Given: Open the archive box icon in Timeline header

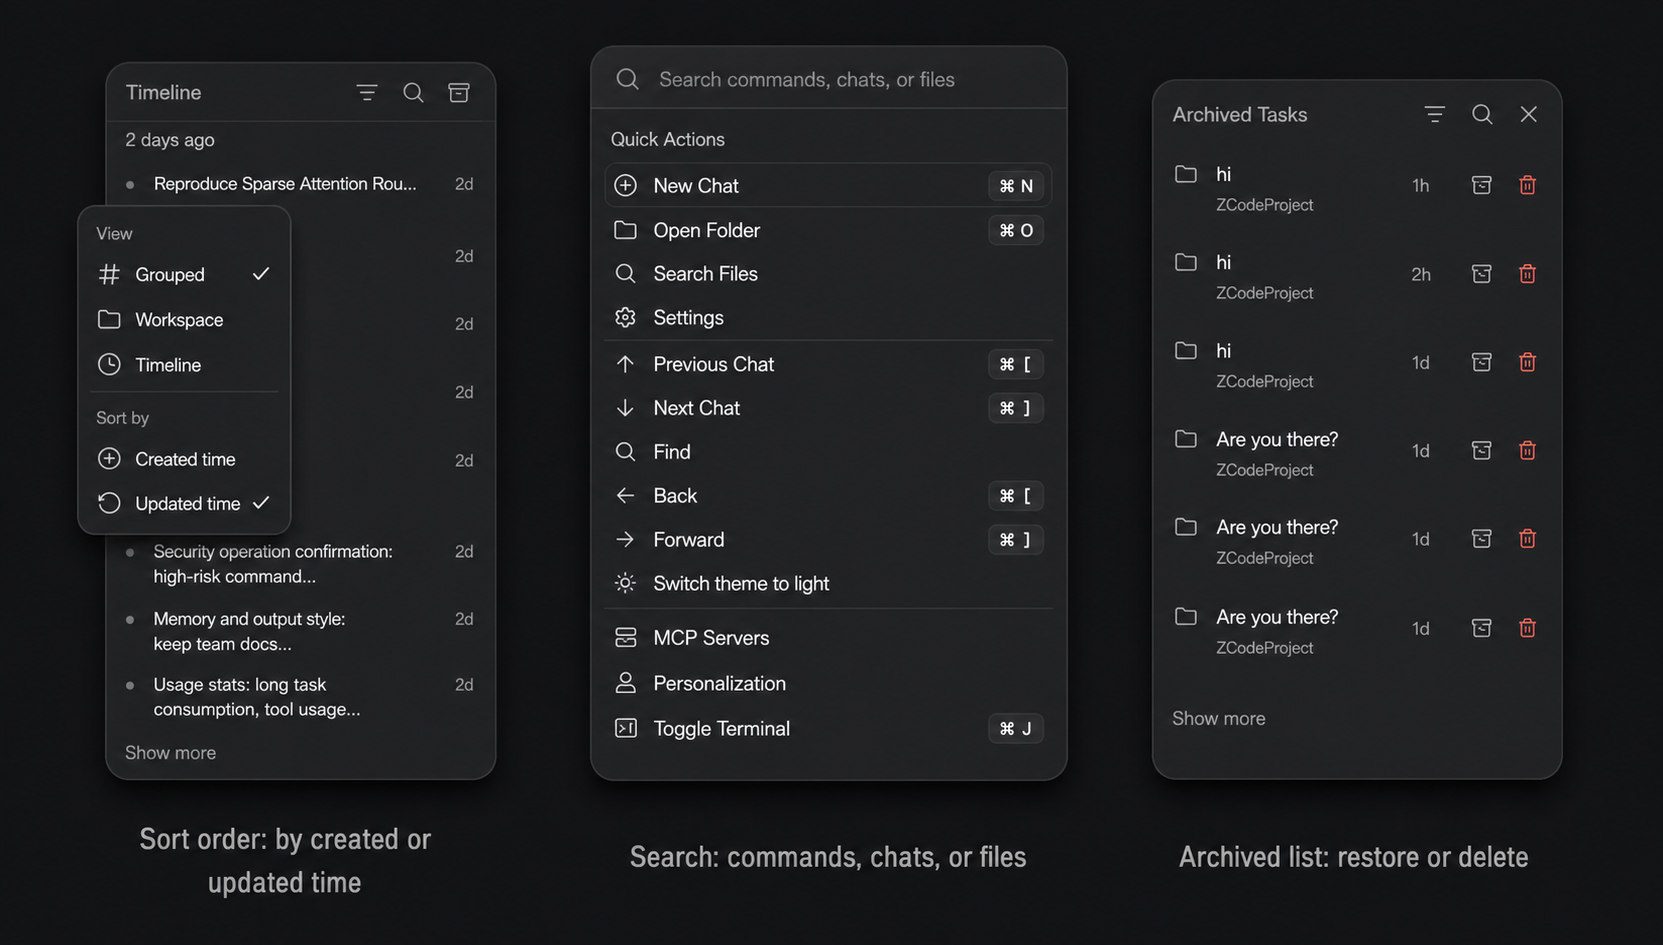Looking at the screenshot, I should tap(459, 93).
